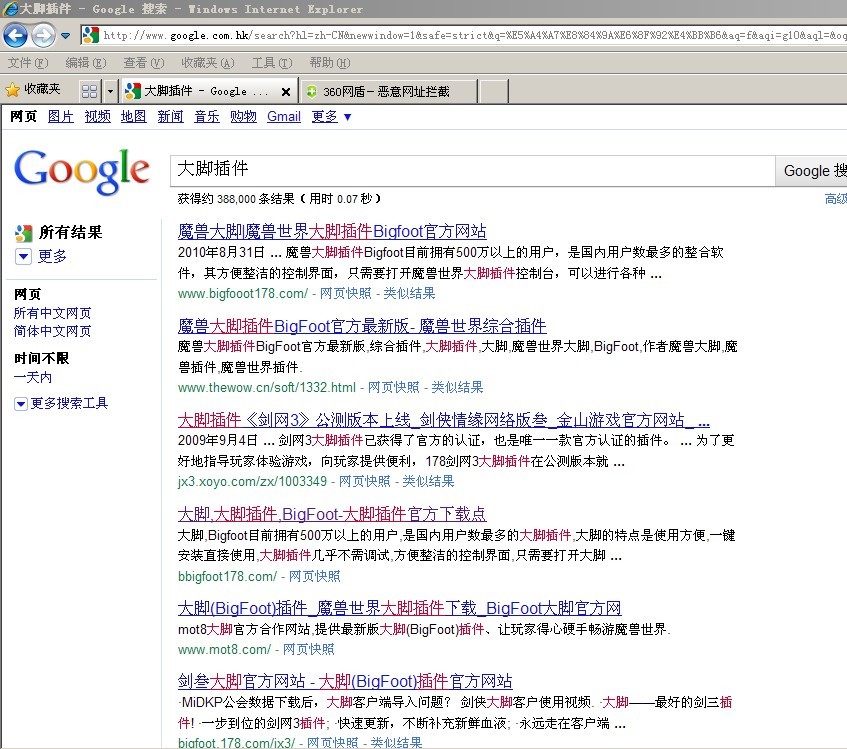This screenshot has width=847, height=749.
Task: Open result 大脚插件《剑网3》公测版本上线
Action: (443, 420)
